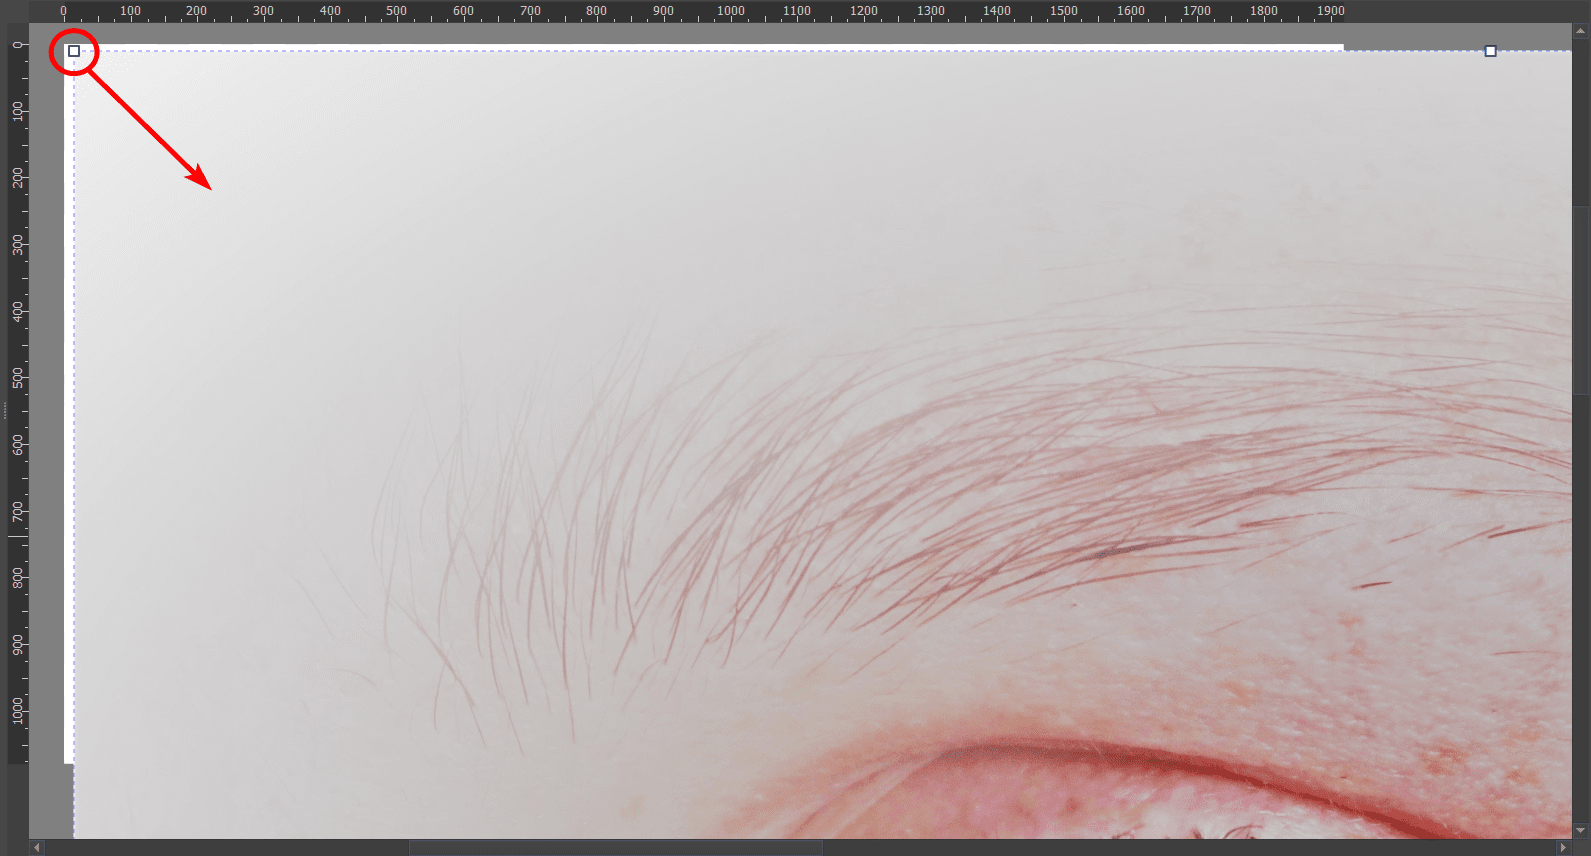Click the 500 mark on vertical ruler
Screen dimensions: 1591x856
(17, 378)
